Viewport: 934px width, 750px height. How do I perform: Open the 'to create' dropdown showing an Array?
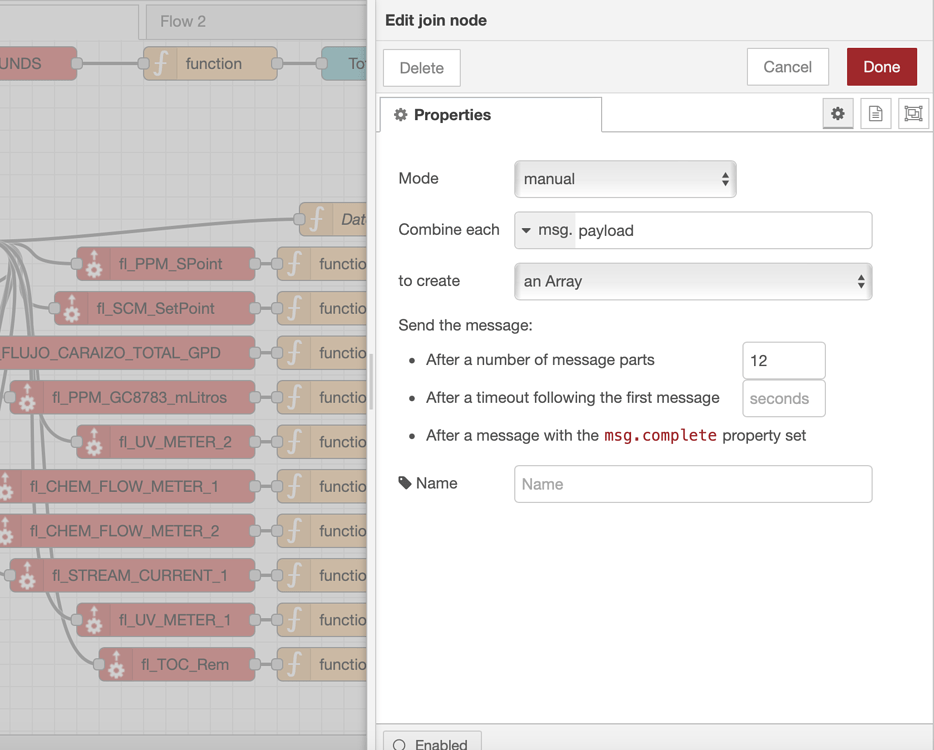pos(692,281)
